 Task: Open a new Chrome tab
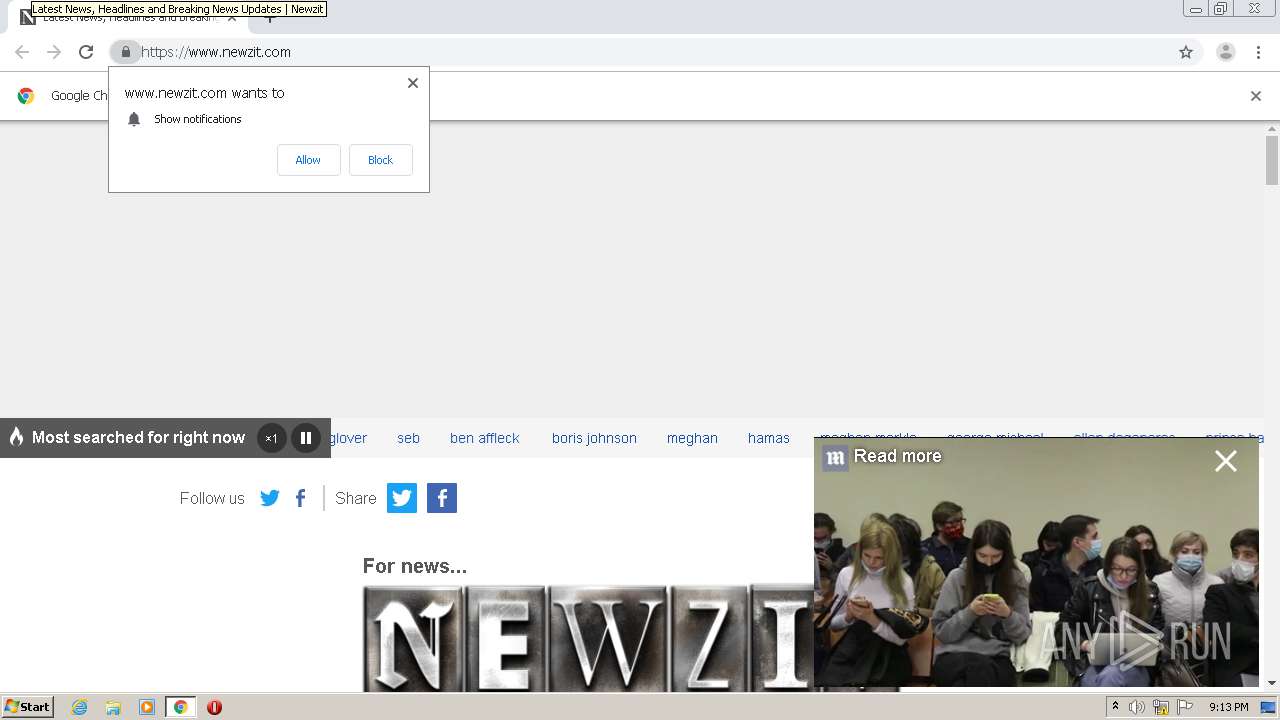click(269, 18)
